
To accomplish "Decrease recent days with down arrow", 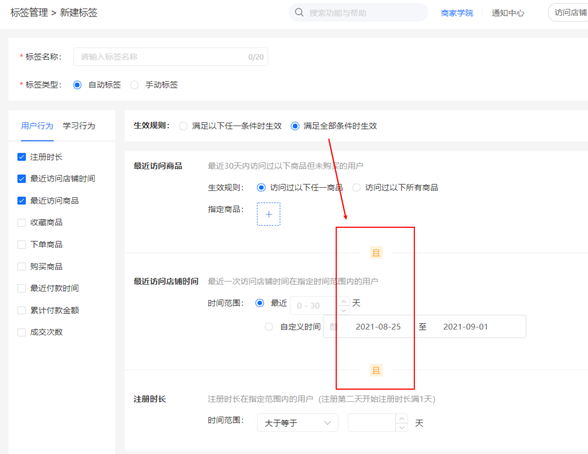I will 344,310.
